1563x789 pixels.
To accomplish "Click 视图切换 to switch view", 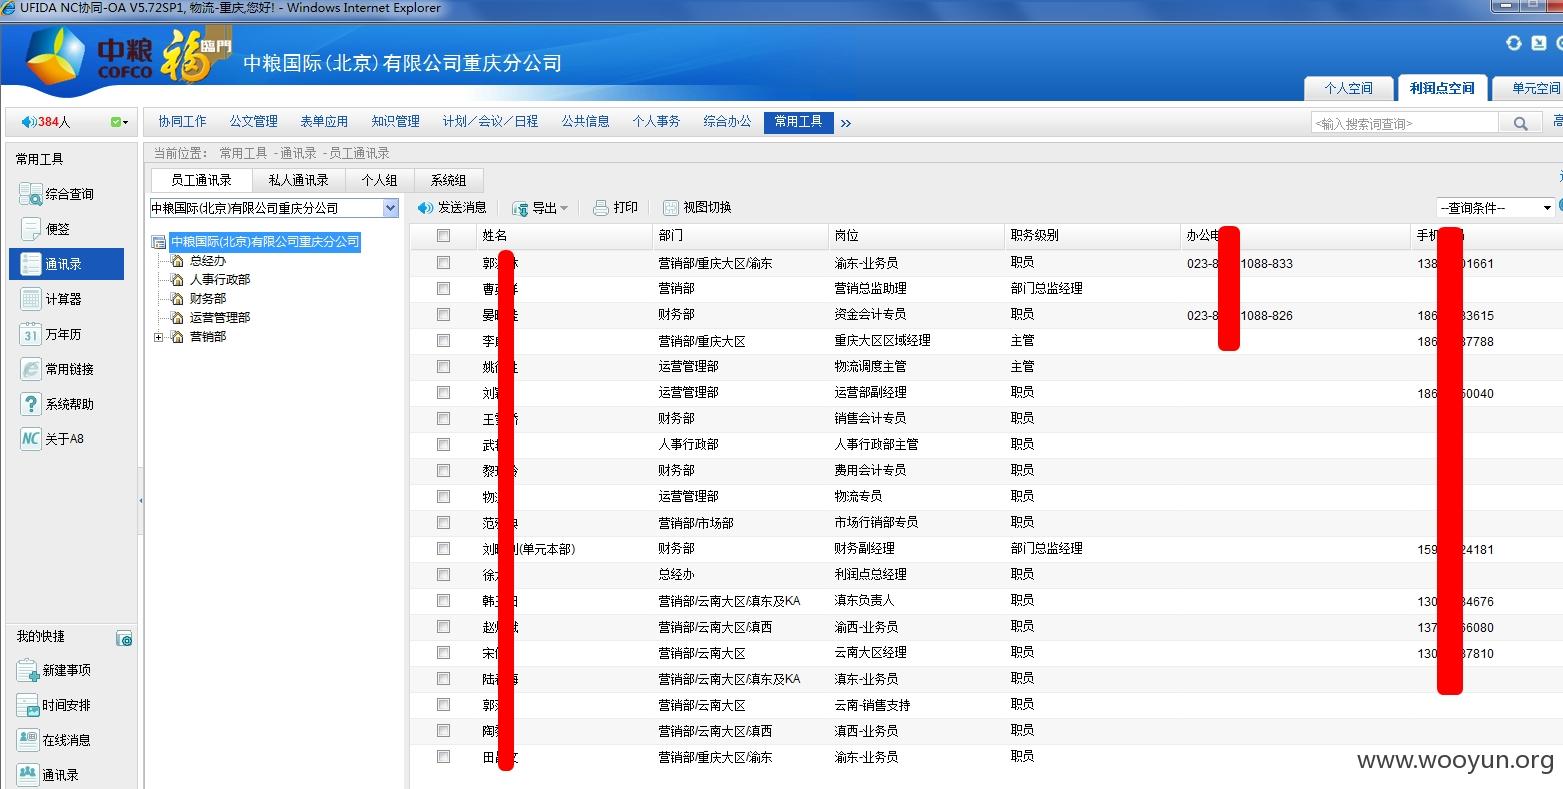I will [697, 208].
